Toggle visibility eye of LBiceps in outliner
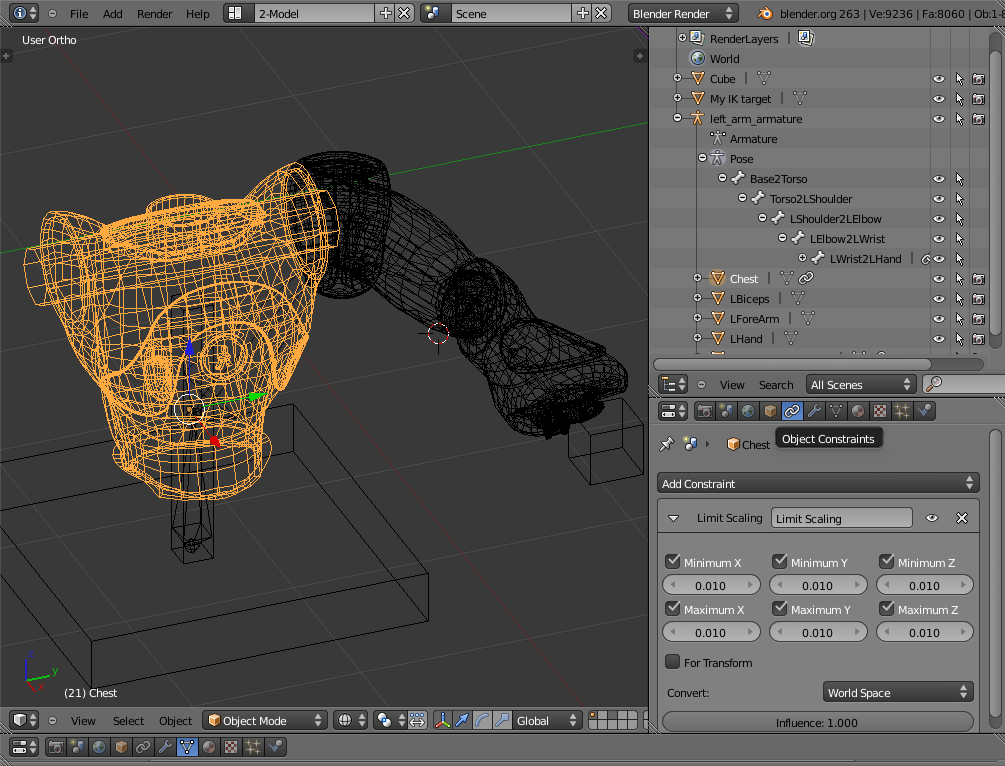1005x766 pixels. click(x=939, y=299)
